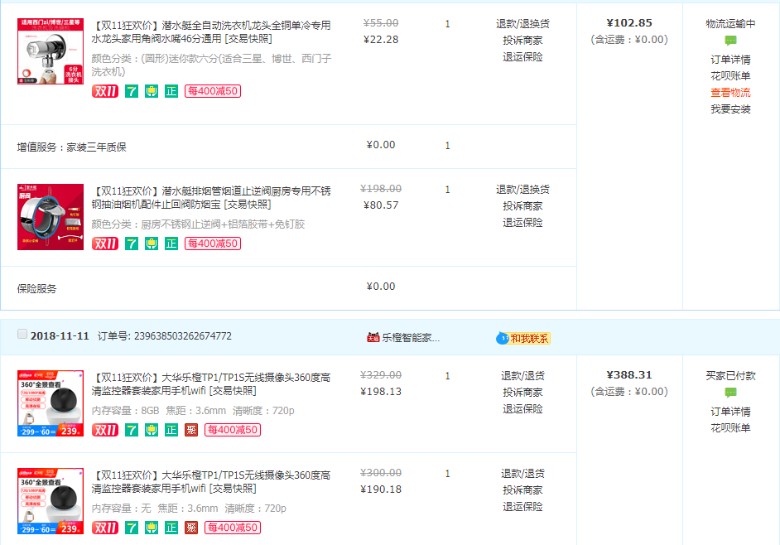View 订单详情 for the ¥102.85 order
Viewport: 780px width, 545px height.
(730, 59)
